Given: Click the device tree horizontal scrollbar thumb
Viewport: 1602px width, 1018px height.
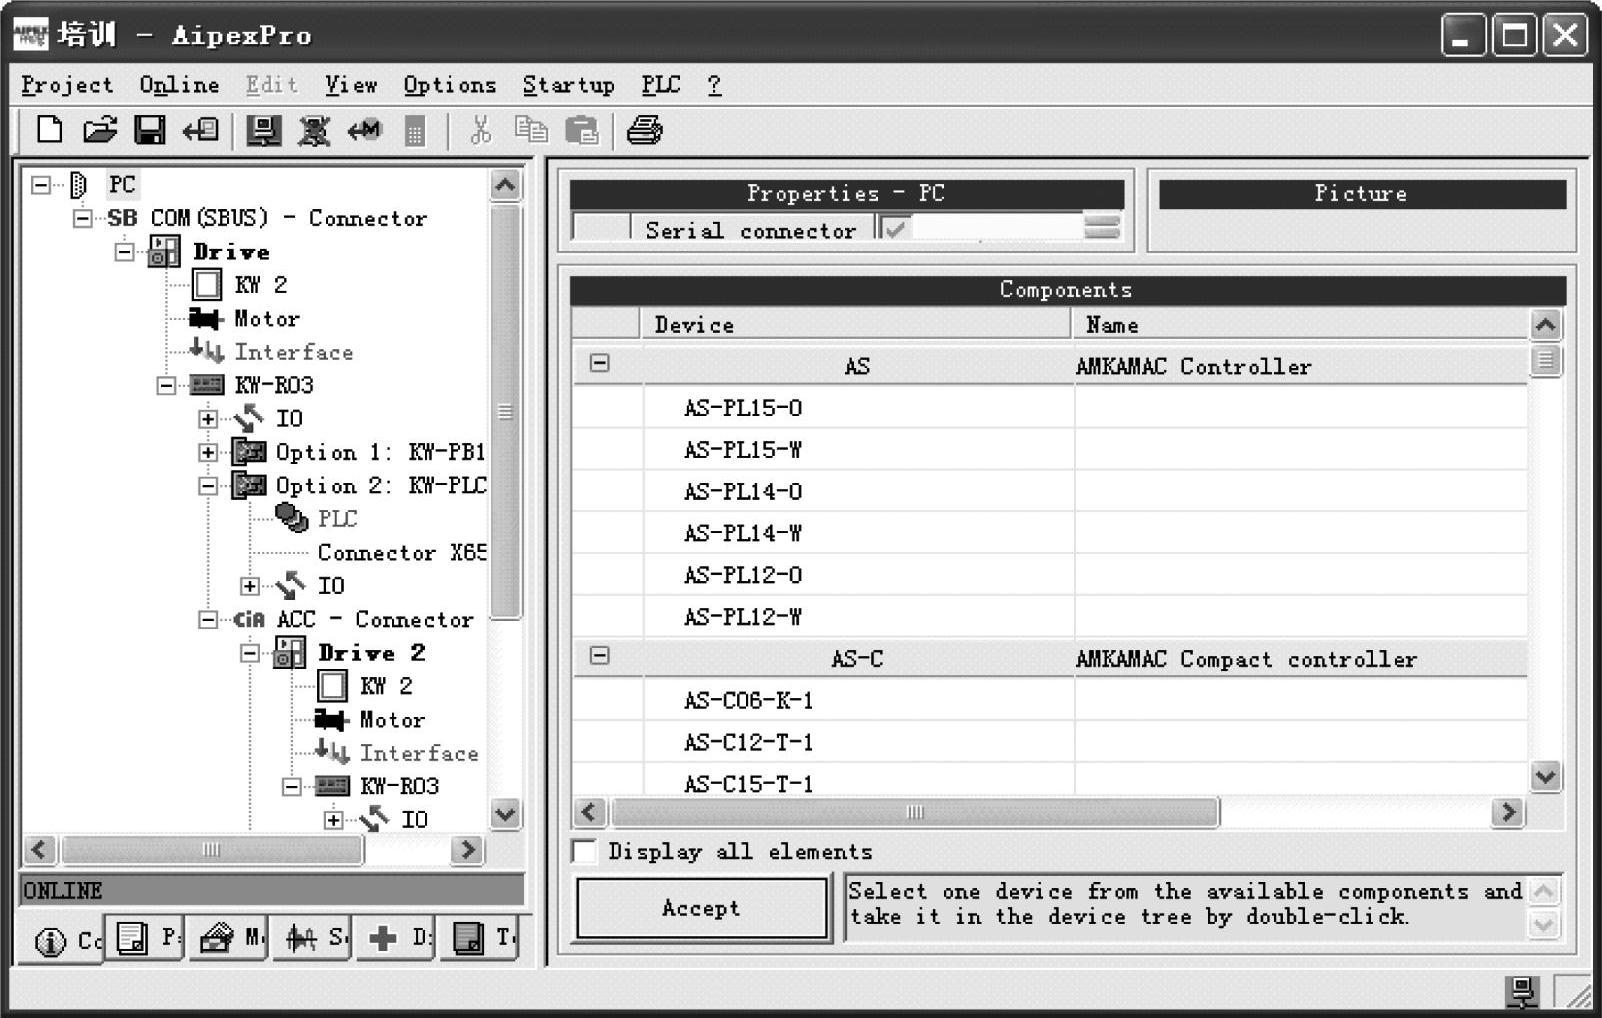Looking at the screenshot, I should pos(212,850).
